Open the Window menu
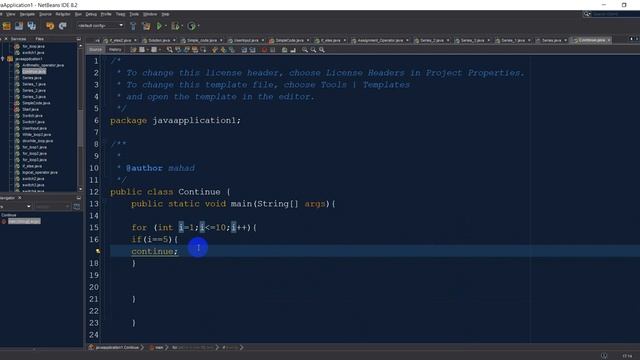The width and height of the screenshot is (640, 360). 150,14
